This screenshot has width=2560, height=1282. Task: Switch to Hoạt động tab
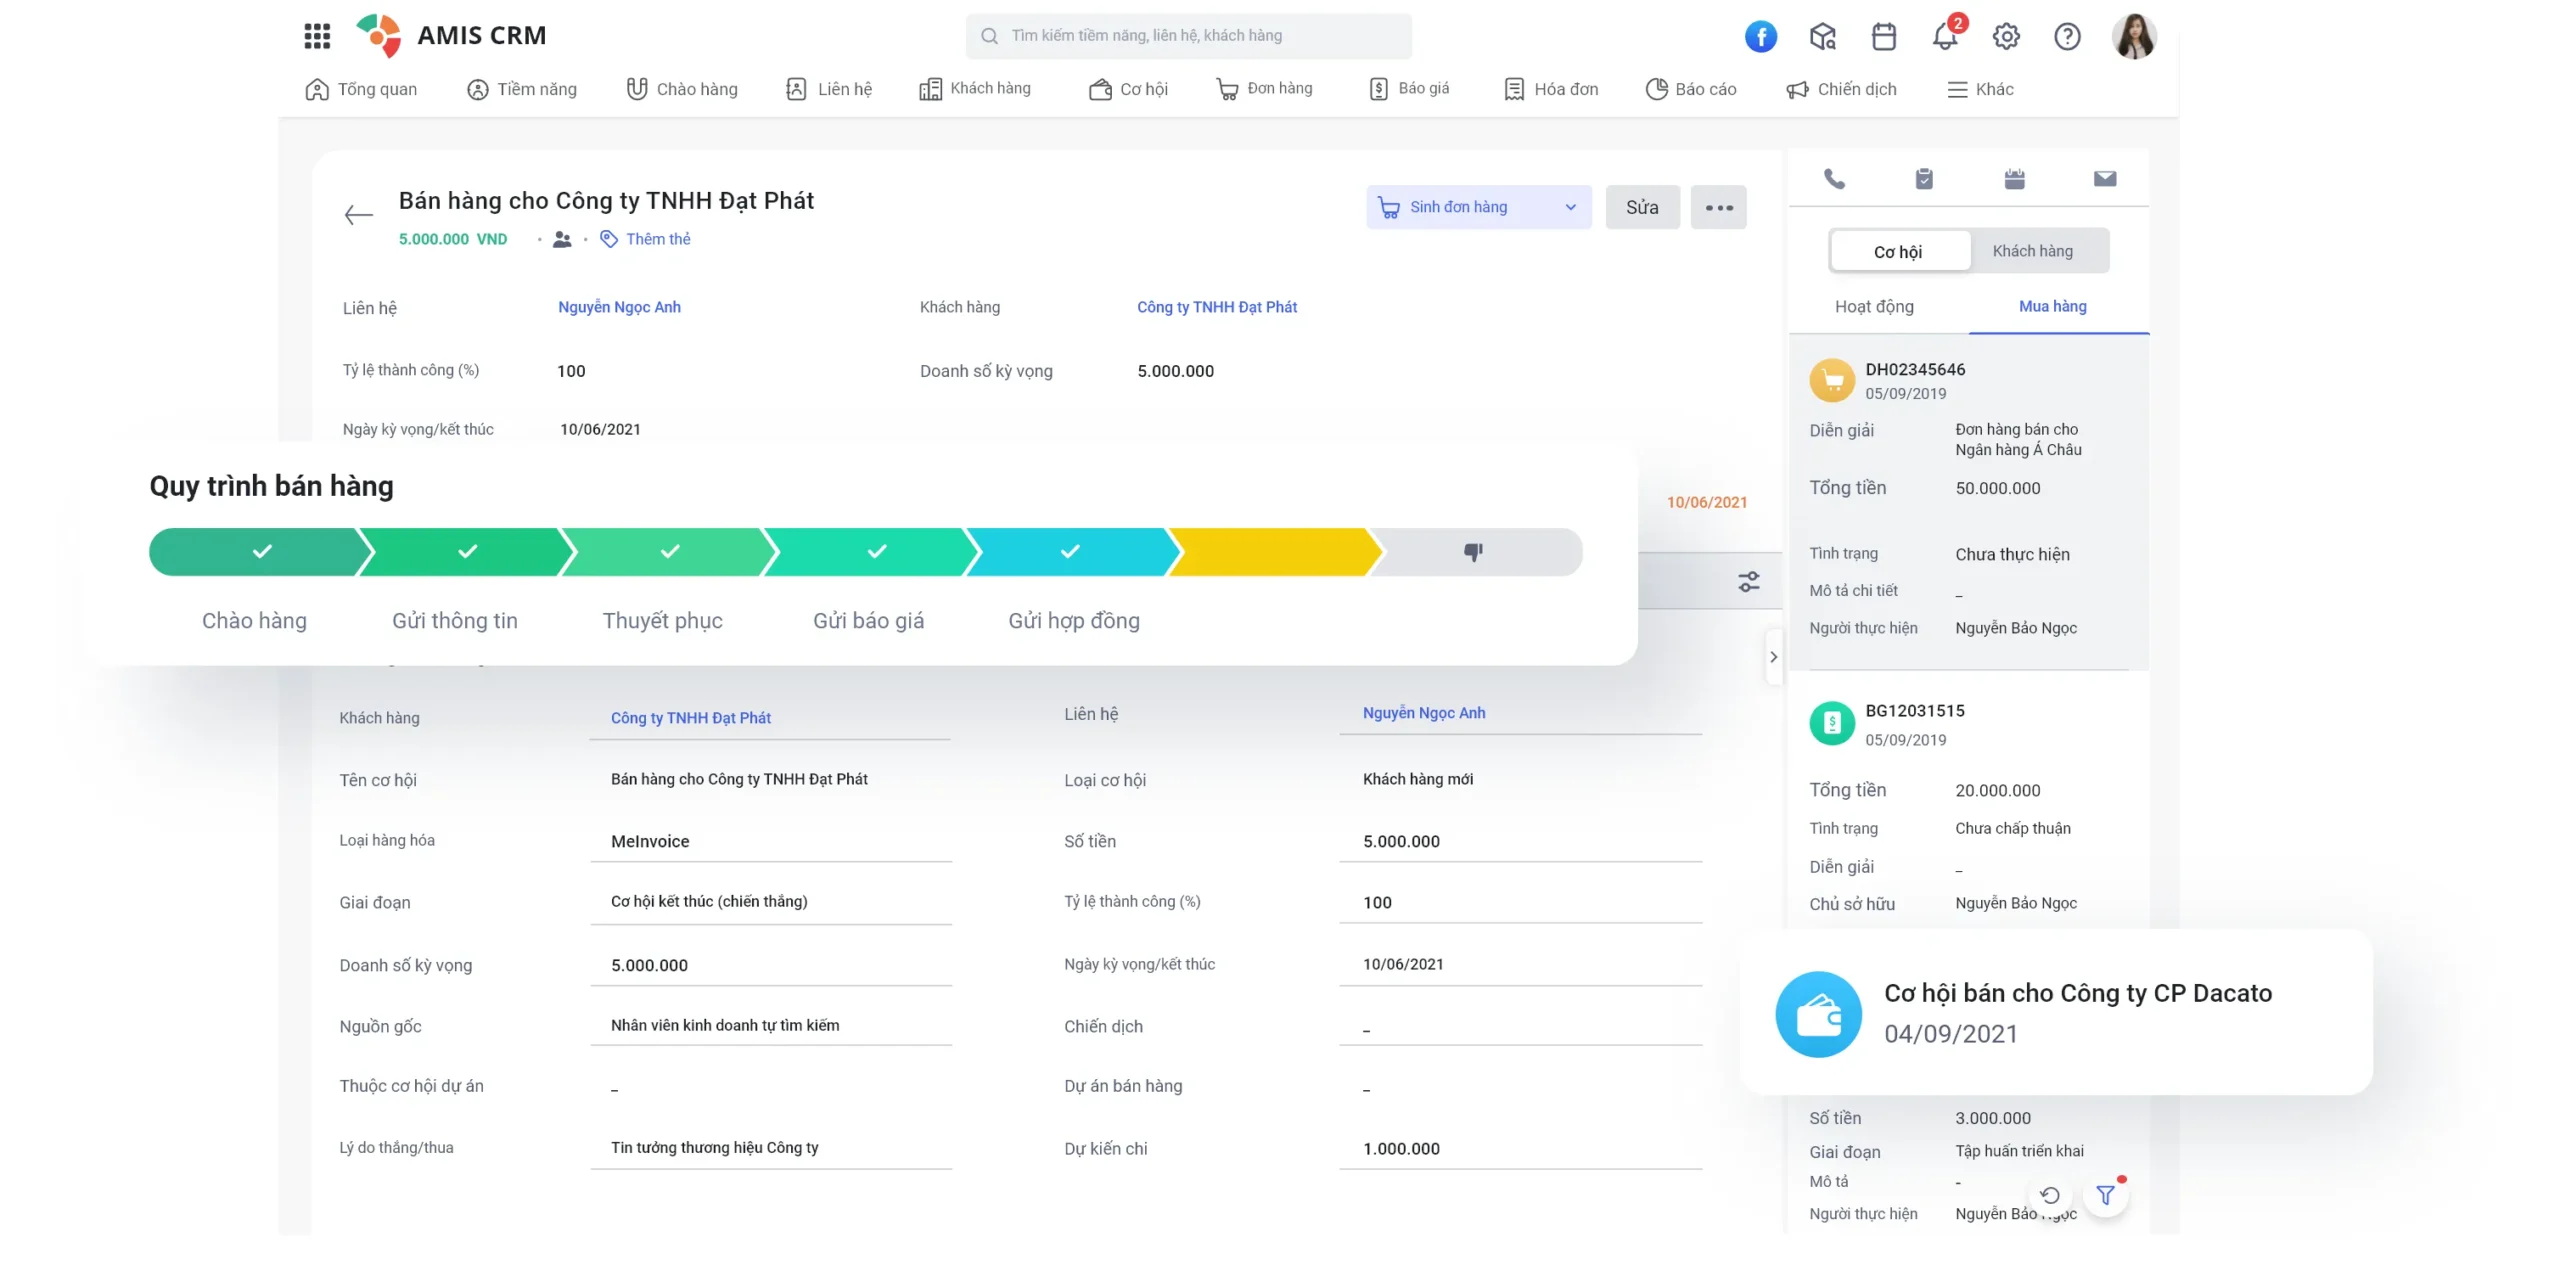(1873, 306)
